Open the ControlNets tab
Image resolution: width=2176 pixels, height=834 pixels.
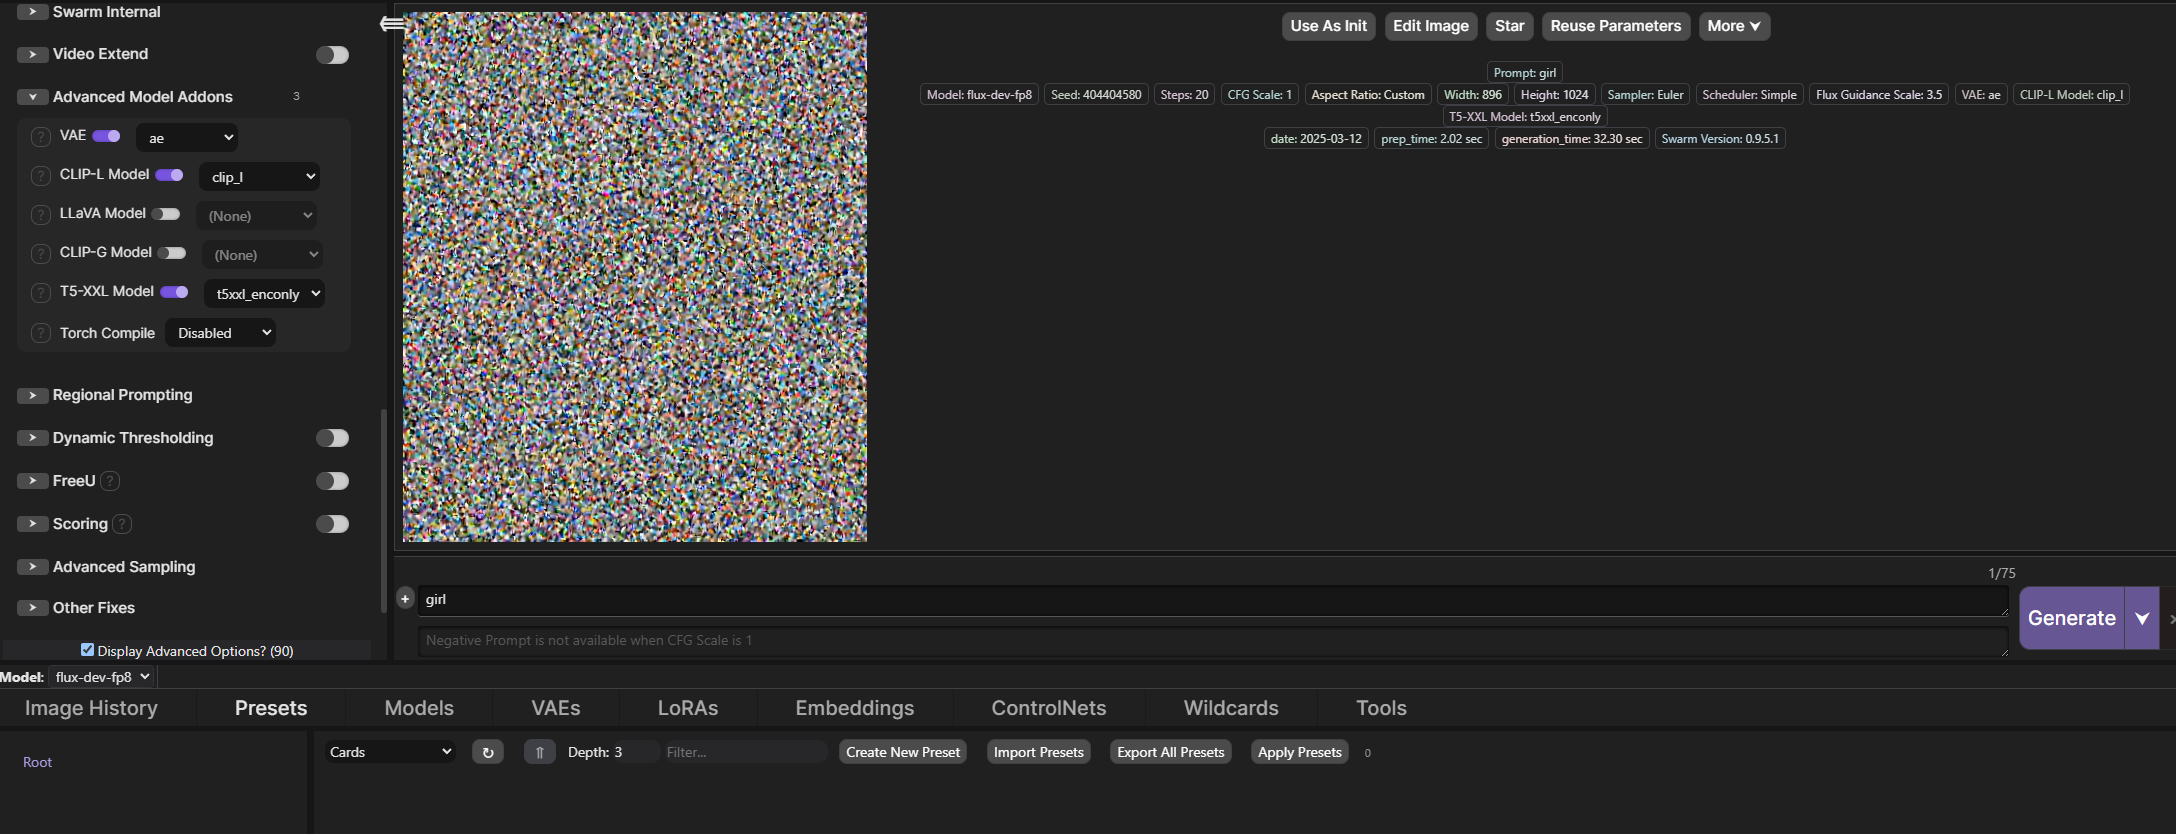(x=1049, y=708)
